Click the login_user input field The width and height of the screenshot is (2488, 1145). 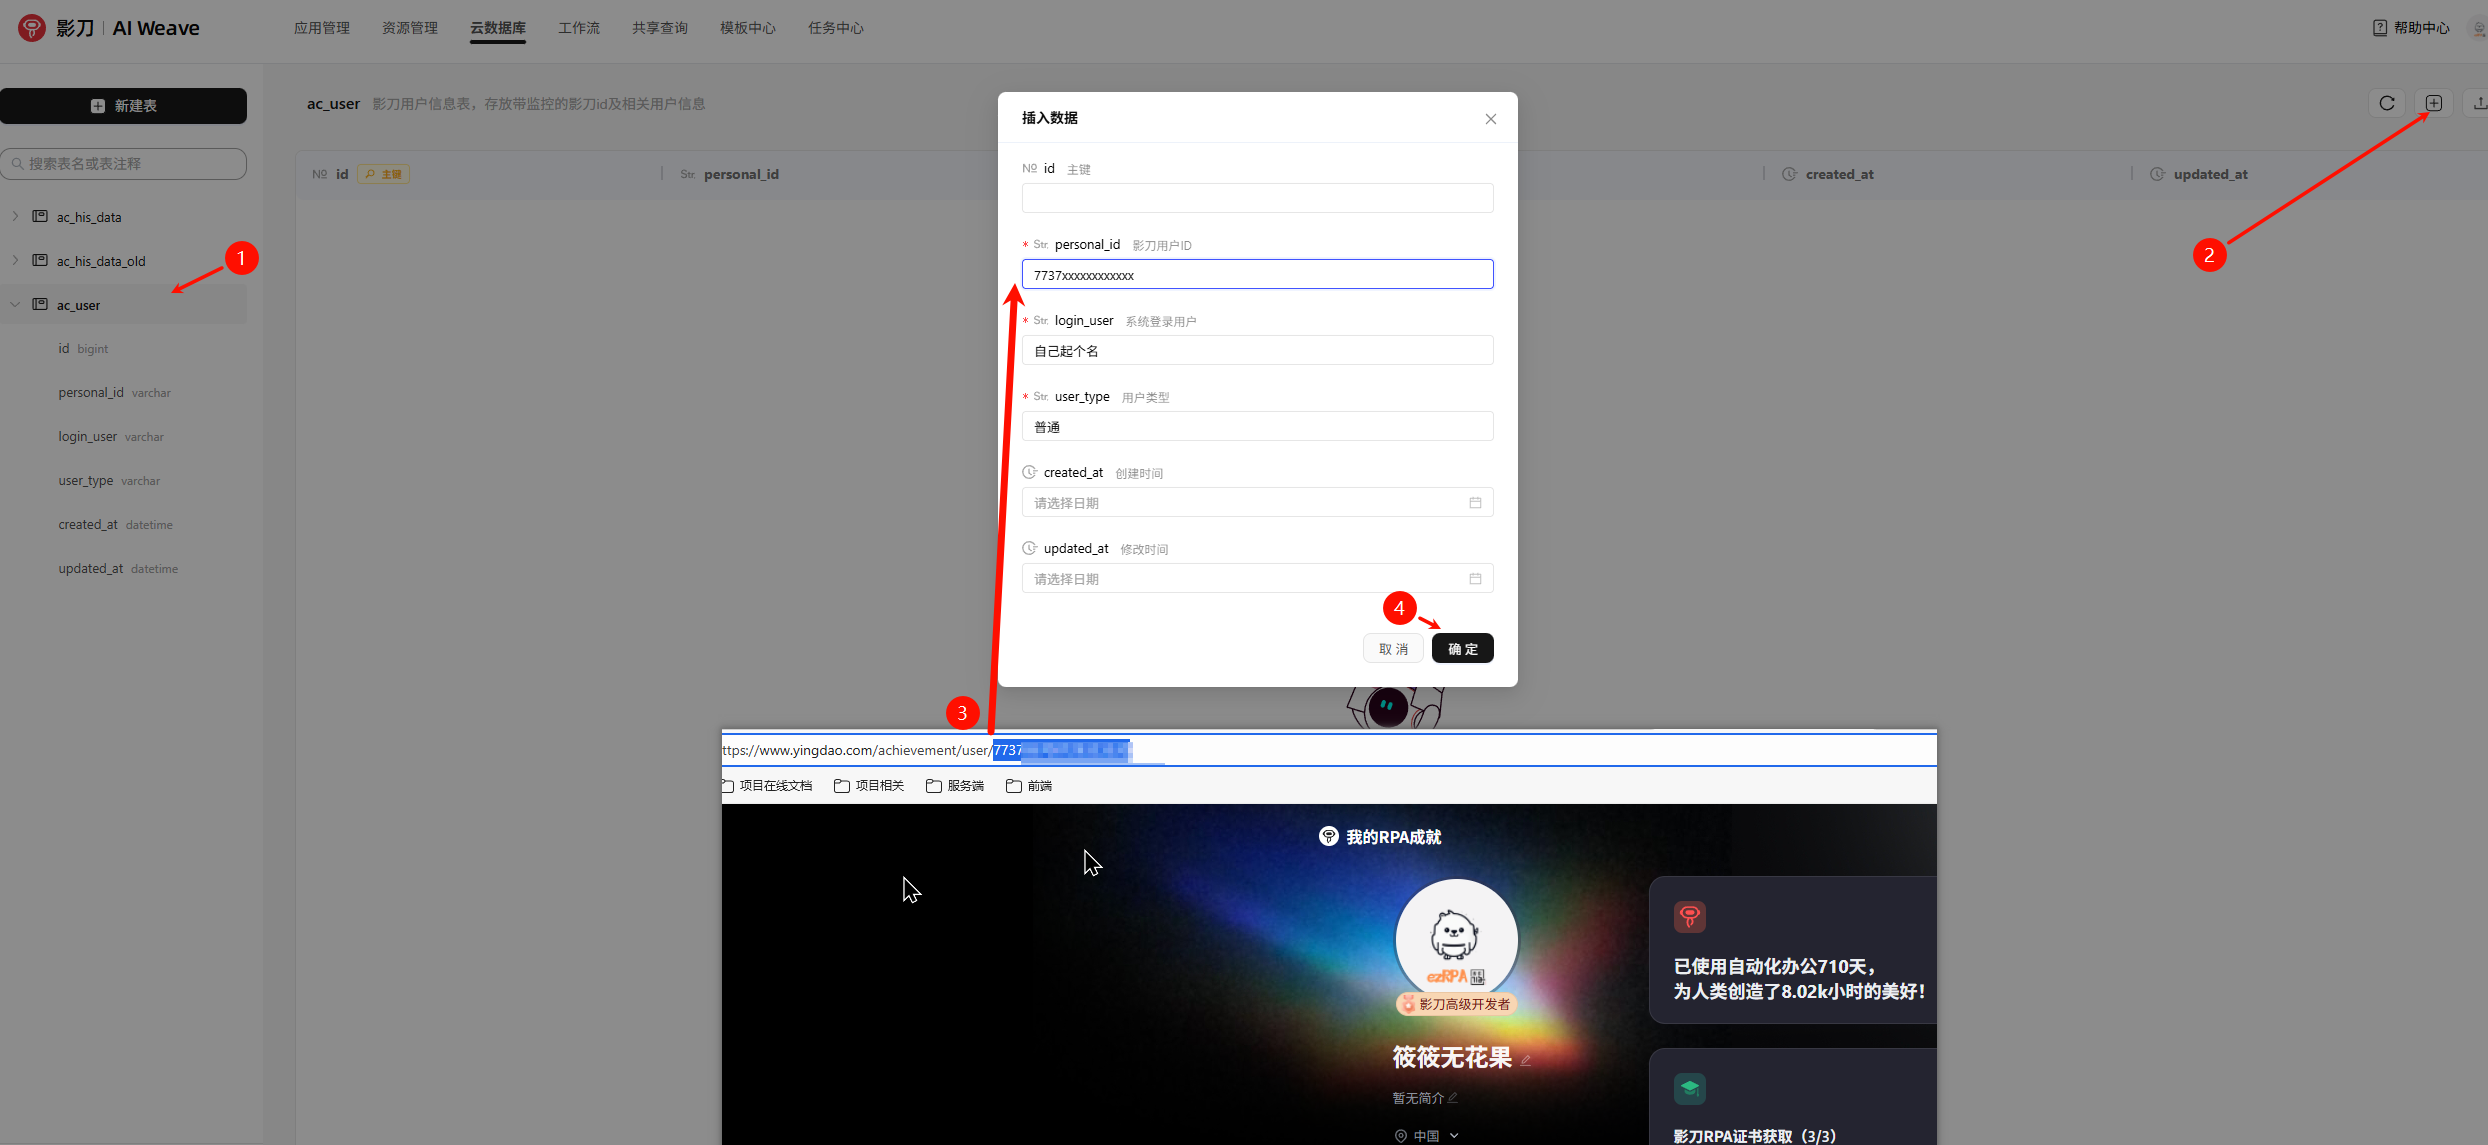pos(1257,350)
